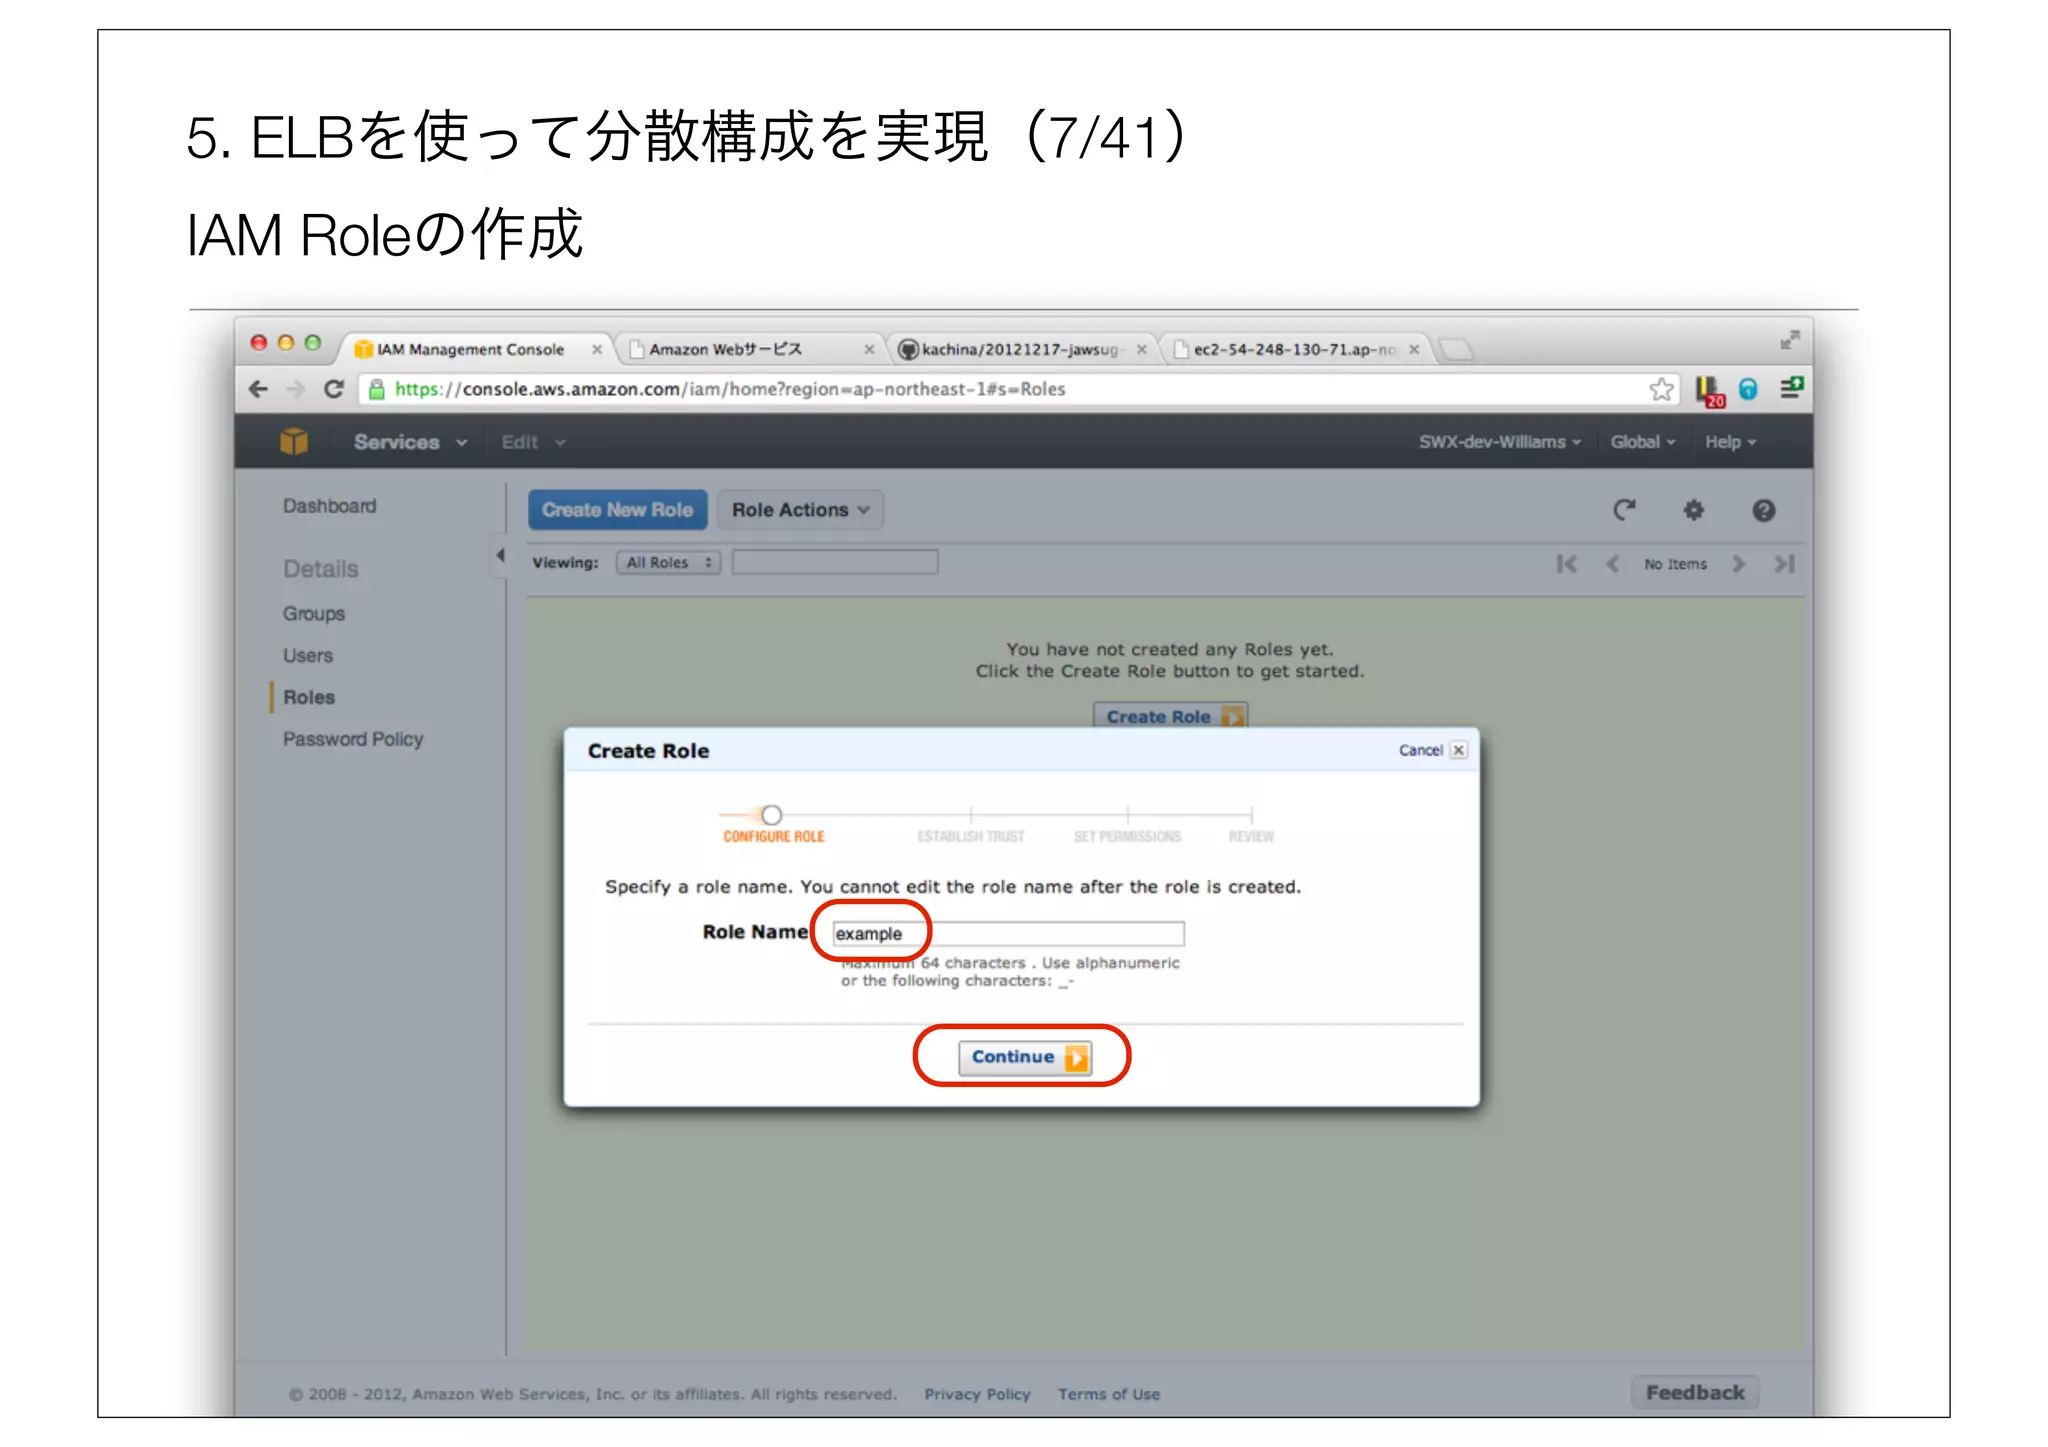Open Dashboard in the sidebar

(329, 506)
